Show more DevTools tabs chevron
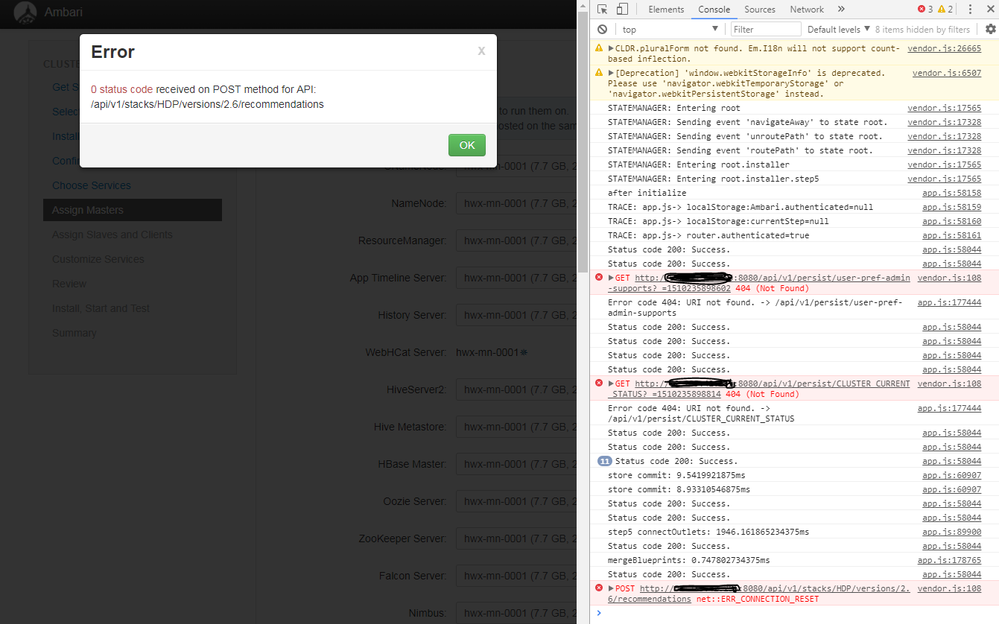Screen dimensions: 999x624 [x=841, y=10]
